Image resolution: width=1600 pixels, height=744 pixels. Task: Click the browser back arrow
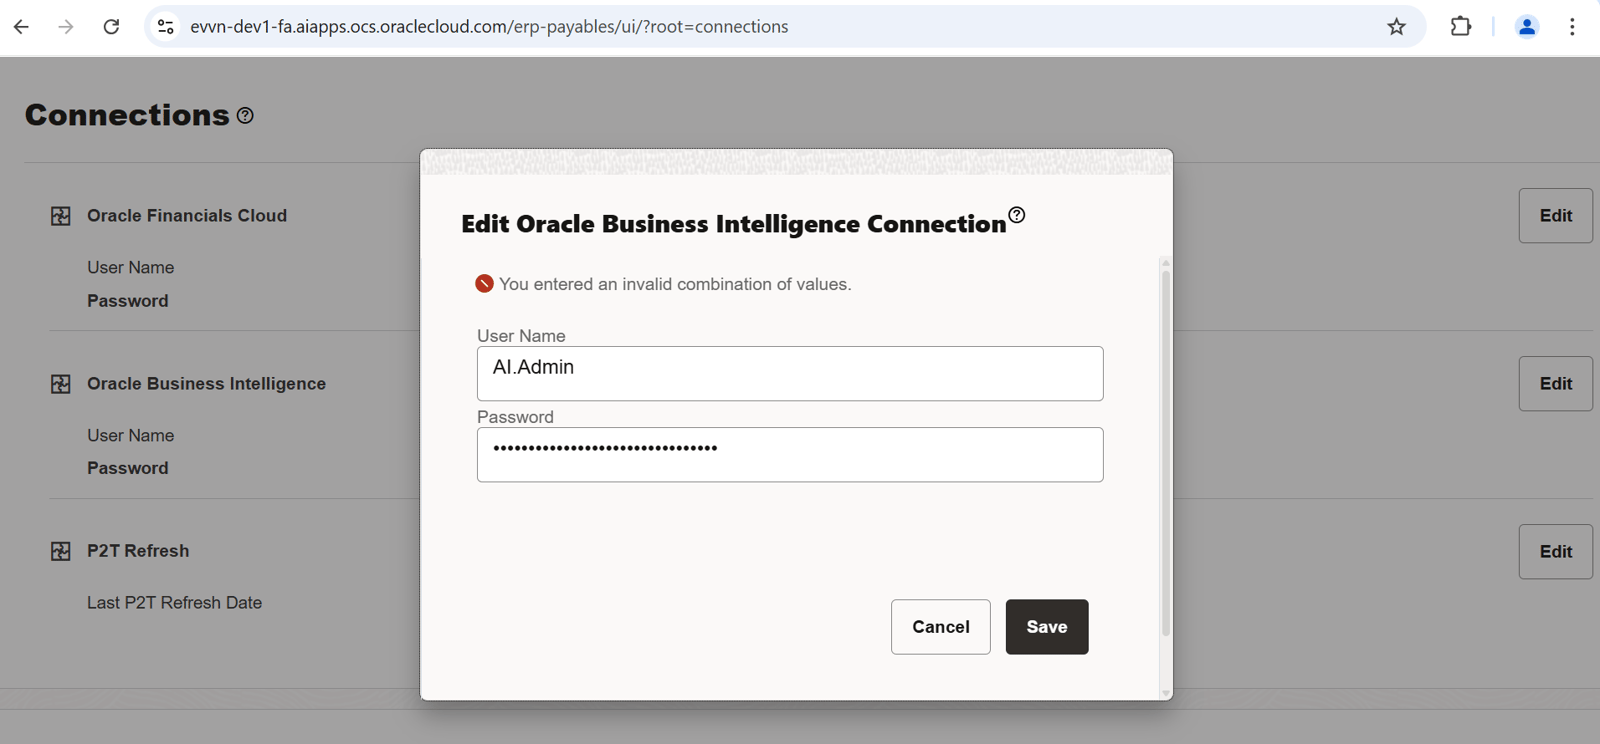pos(21,27)
